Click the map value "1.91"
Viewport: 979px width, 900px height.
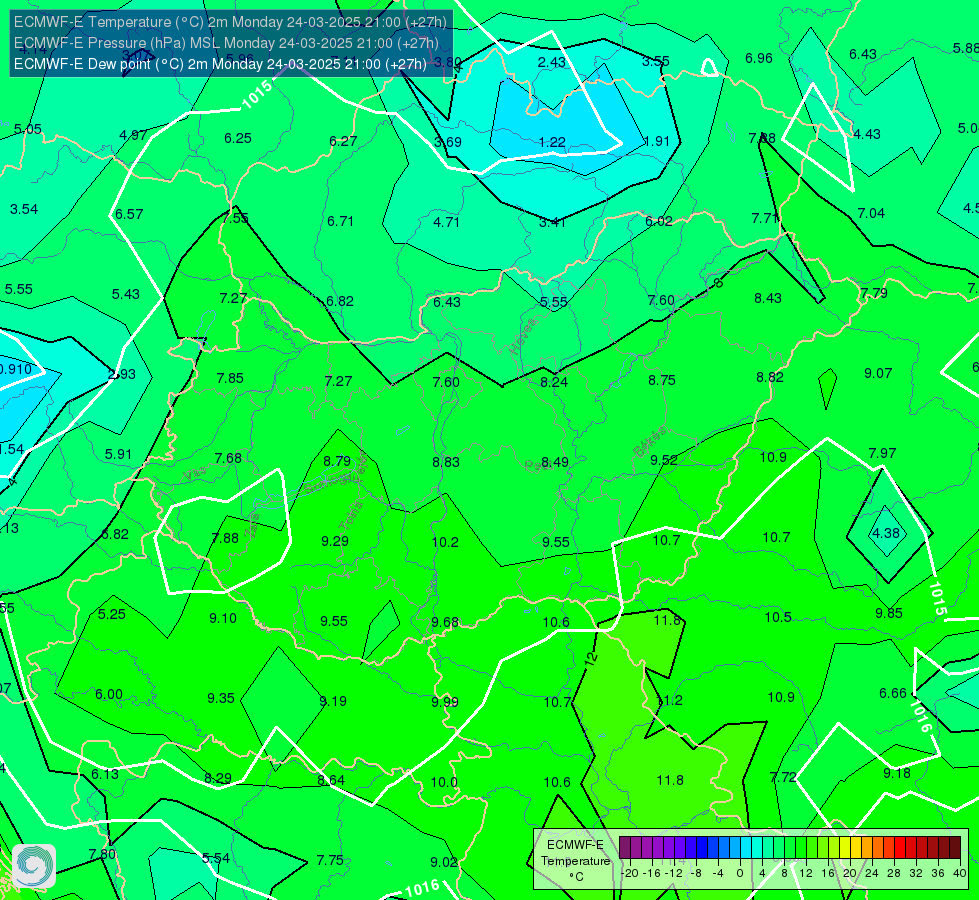tap(656, 142)
